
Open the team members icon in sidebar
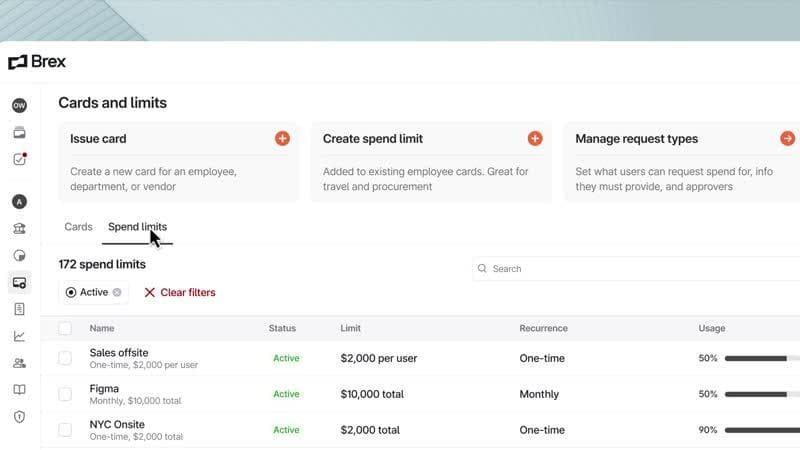[19, 363]
